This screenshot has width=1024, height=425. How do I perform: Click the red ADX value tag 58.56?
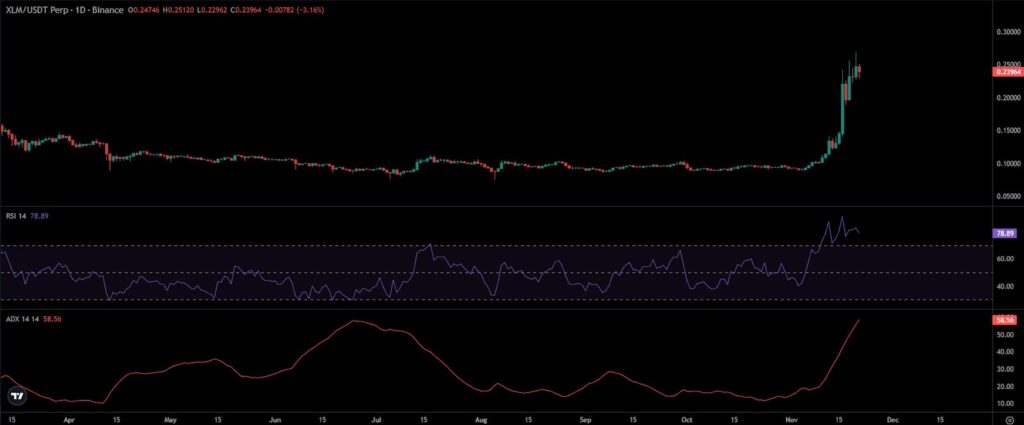(1004, 320)
